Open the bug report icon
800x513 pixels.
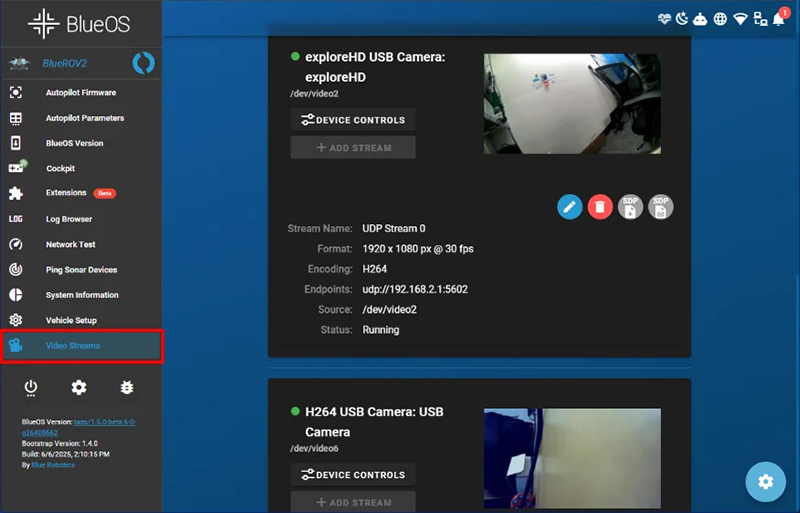pyautogui.click(x=127, y=387)
